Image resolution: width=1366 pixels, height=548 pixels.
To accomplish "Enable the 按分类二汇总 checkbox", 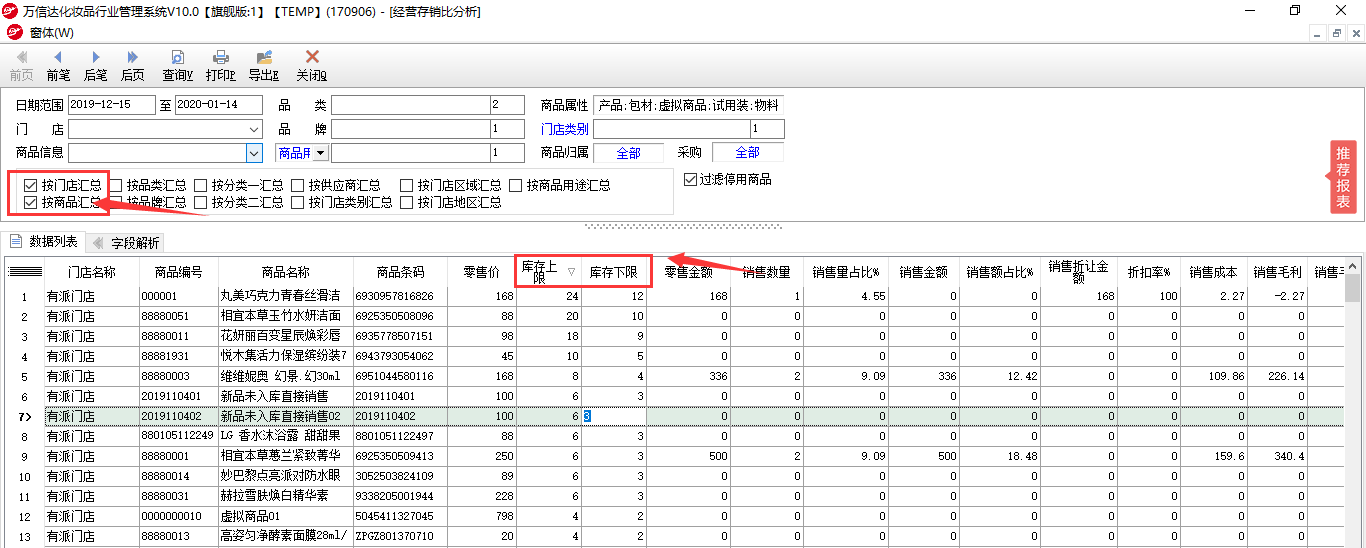I will (x=201, y=202).
